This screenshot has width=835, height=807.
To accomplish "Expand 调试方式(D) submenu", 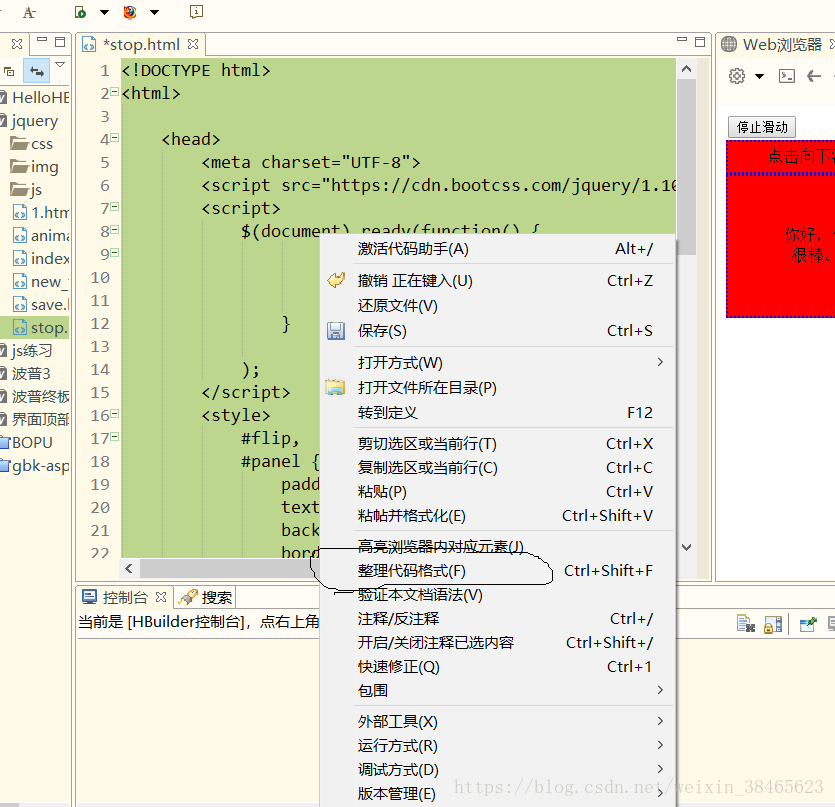I will coord(498,770).
